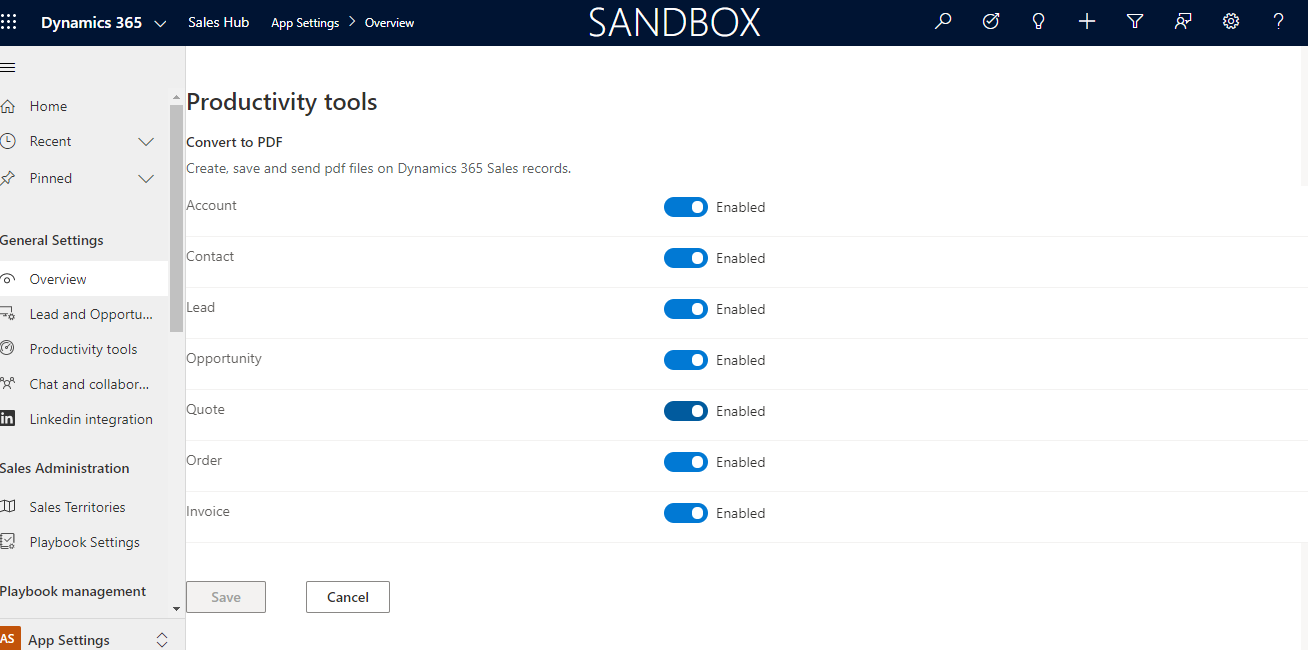Image resolution: width=1308 pixels, height=650 pixels.
Task: Click the Opportunity row label
Action: (x=224, y=358)
